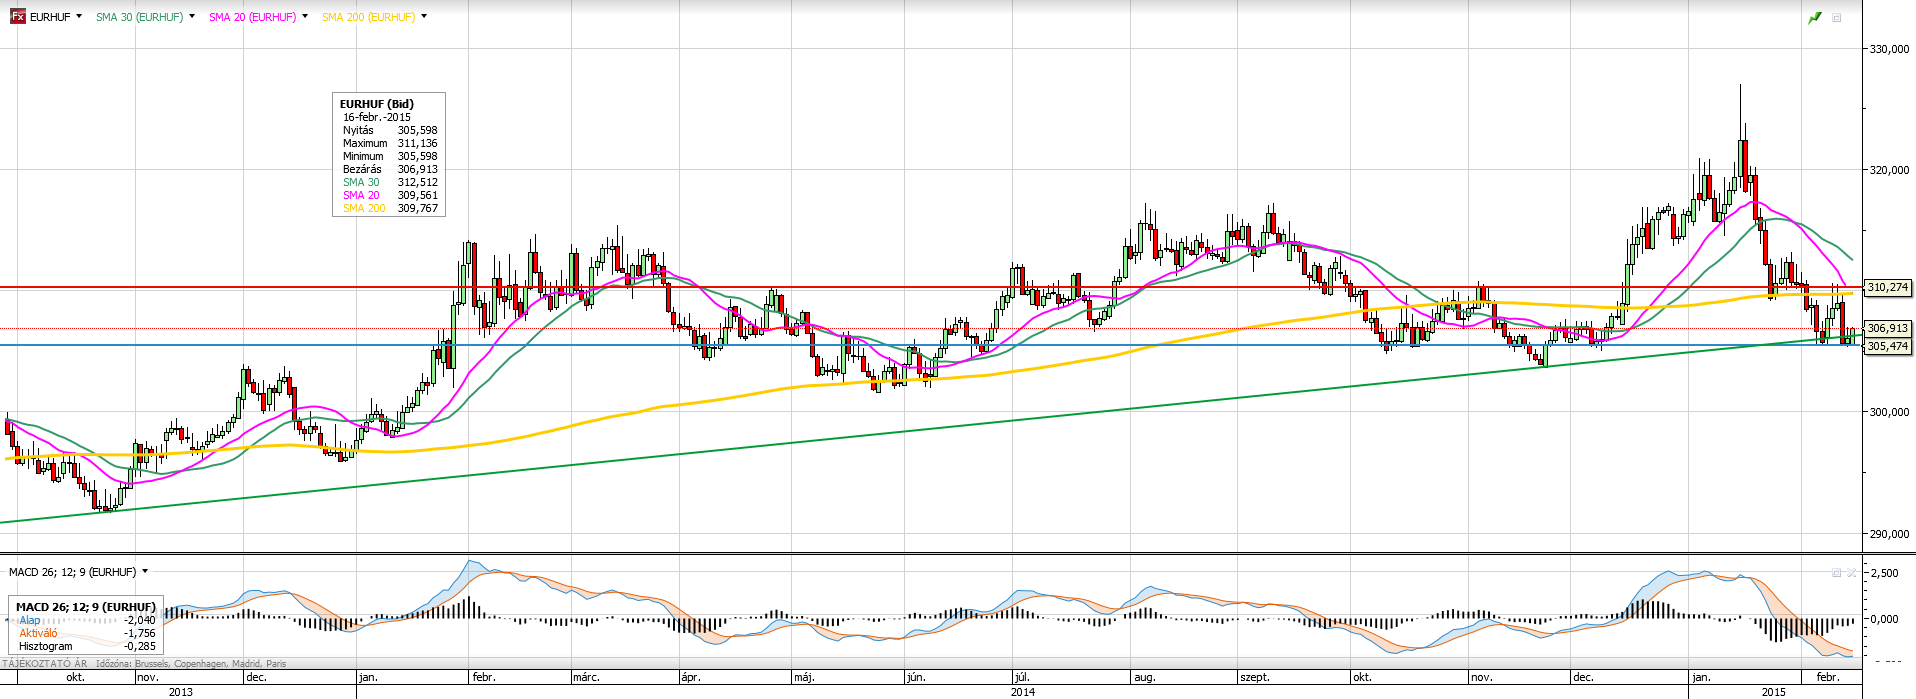This screenshot has width=1916, height=699.
Task: Click the 0,000 MACD axis label
Action: pyautogui.click(x=1884, y=619)
